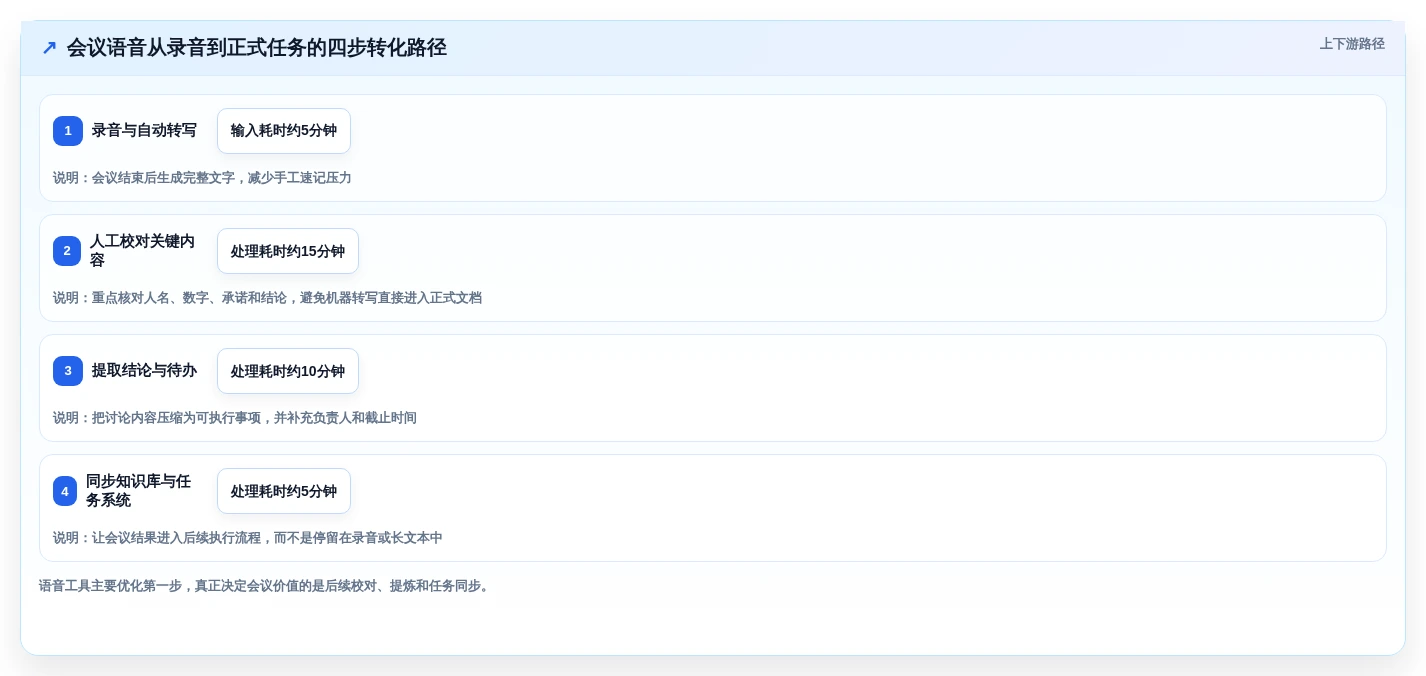Click the 同步知识库与任务系统 step title
The height and width of the screenshot is (676, 1426).
point(140,491)
